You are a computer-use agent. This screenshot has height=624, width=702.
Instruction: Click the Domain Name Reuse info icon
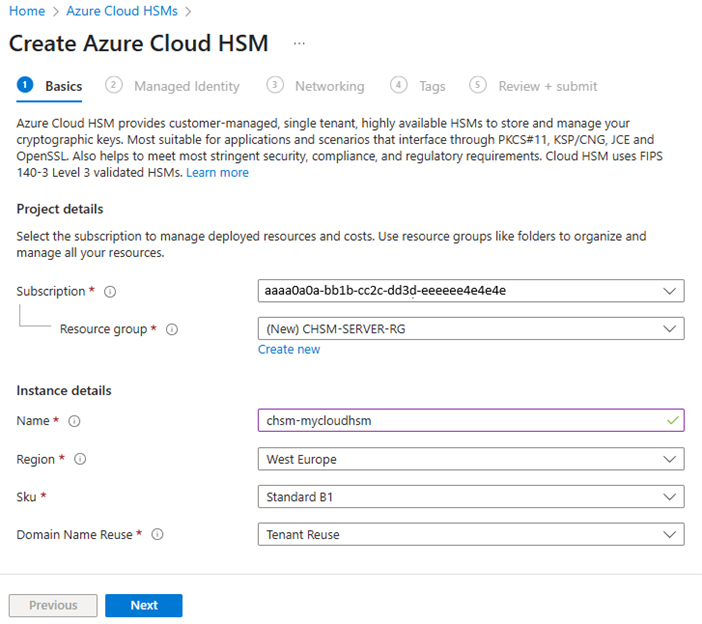[x=157, y=535]
